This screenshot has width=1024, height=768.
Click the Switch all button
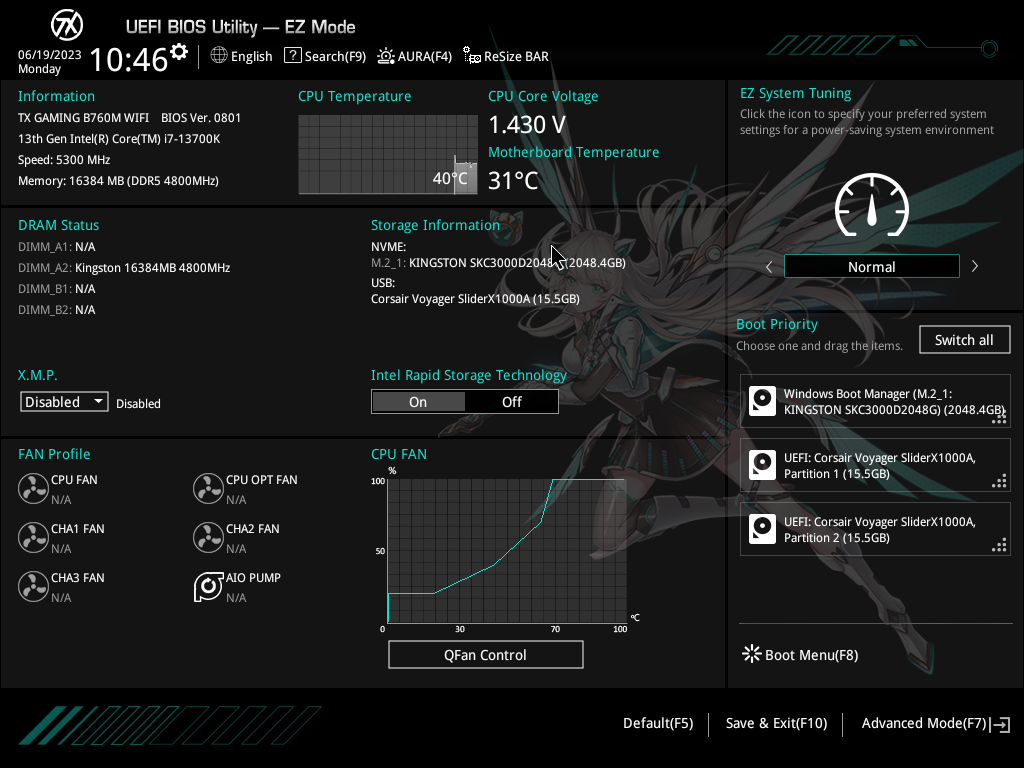pos(964,340)
